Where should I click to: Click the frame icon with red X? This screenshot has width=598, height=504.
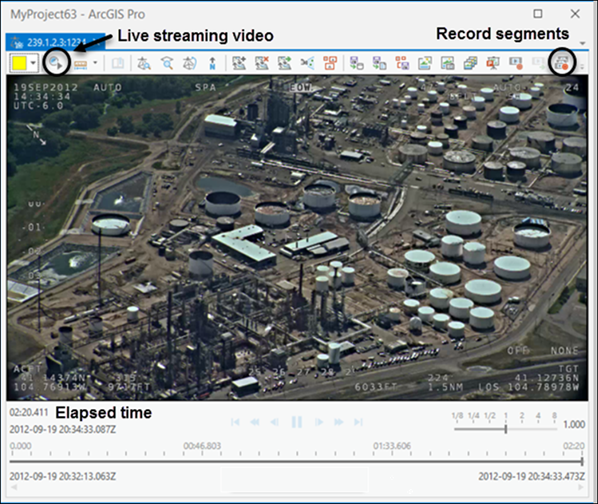[x=262, y=63]
